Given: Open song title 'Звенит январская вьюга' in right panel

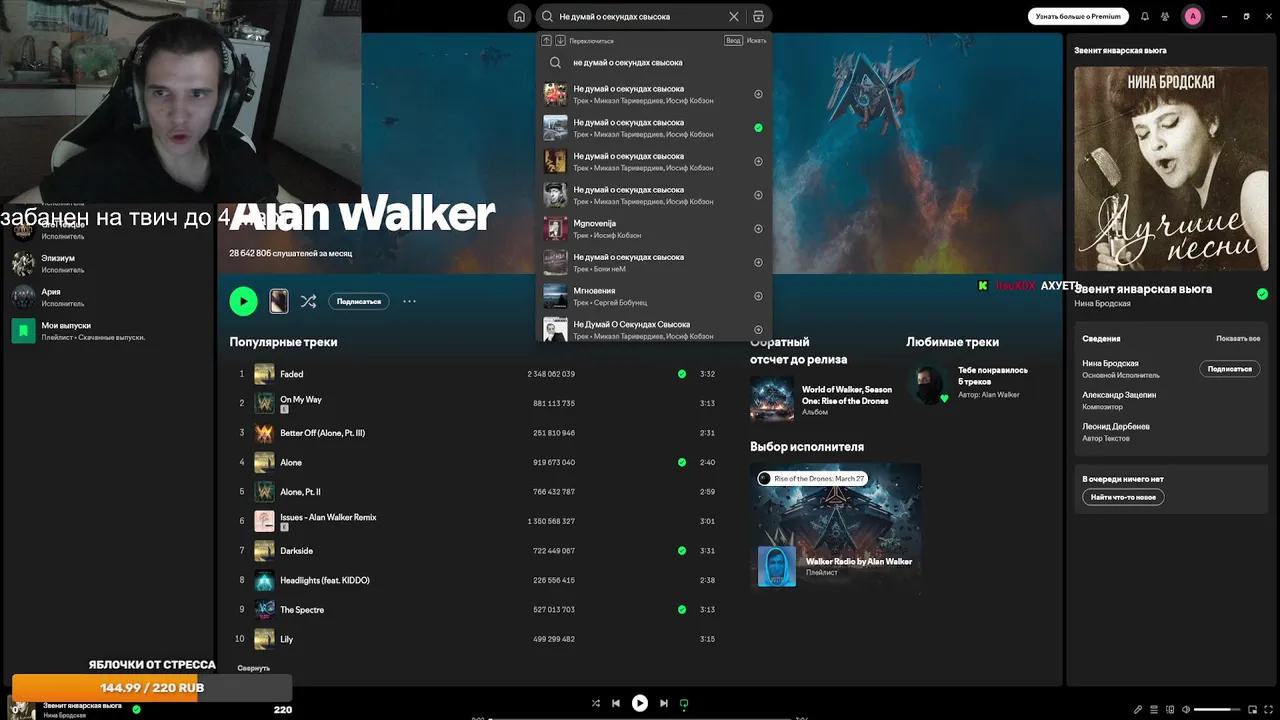Looking at the screenshot, I should click(1143, 289).
